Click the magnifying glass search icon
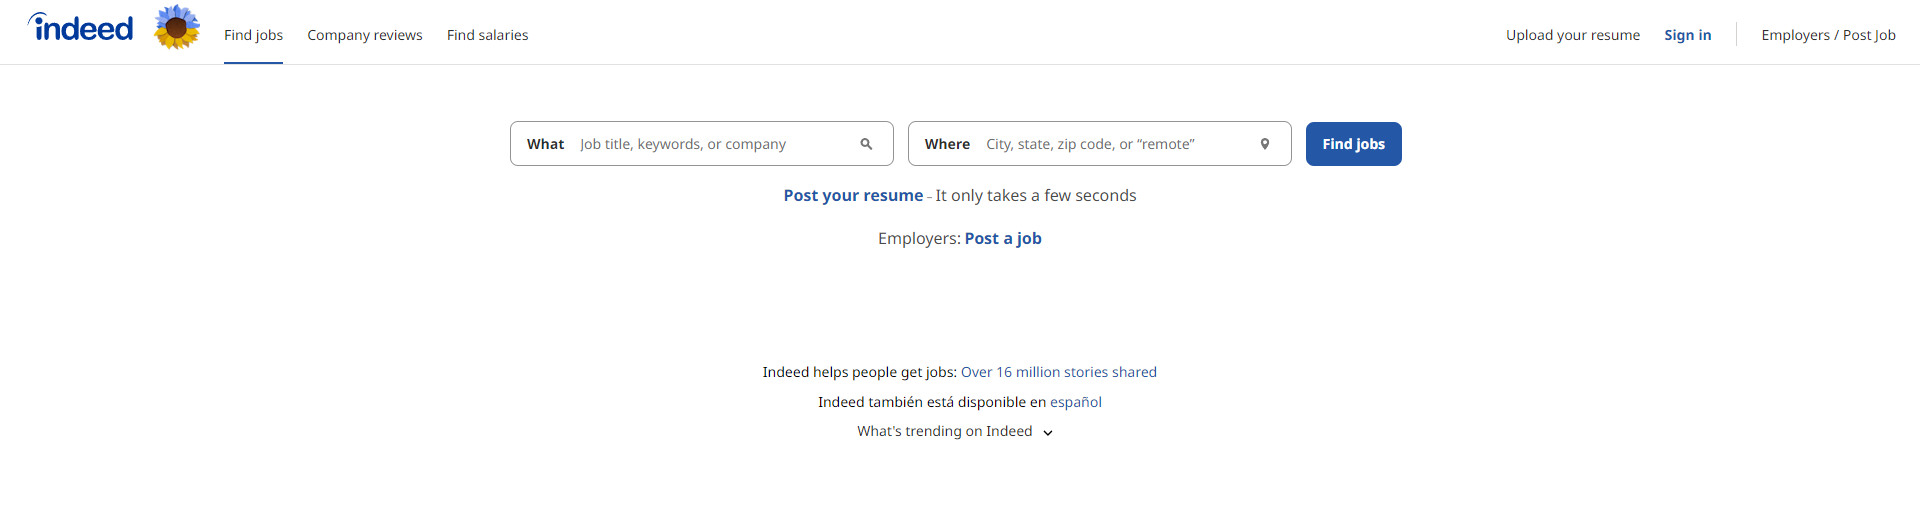 coord(866,144)
